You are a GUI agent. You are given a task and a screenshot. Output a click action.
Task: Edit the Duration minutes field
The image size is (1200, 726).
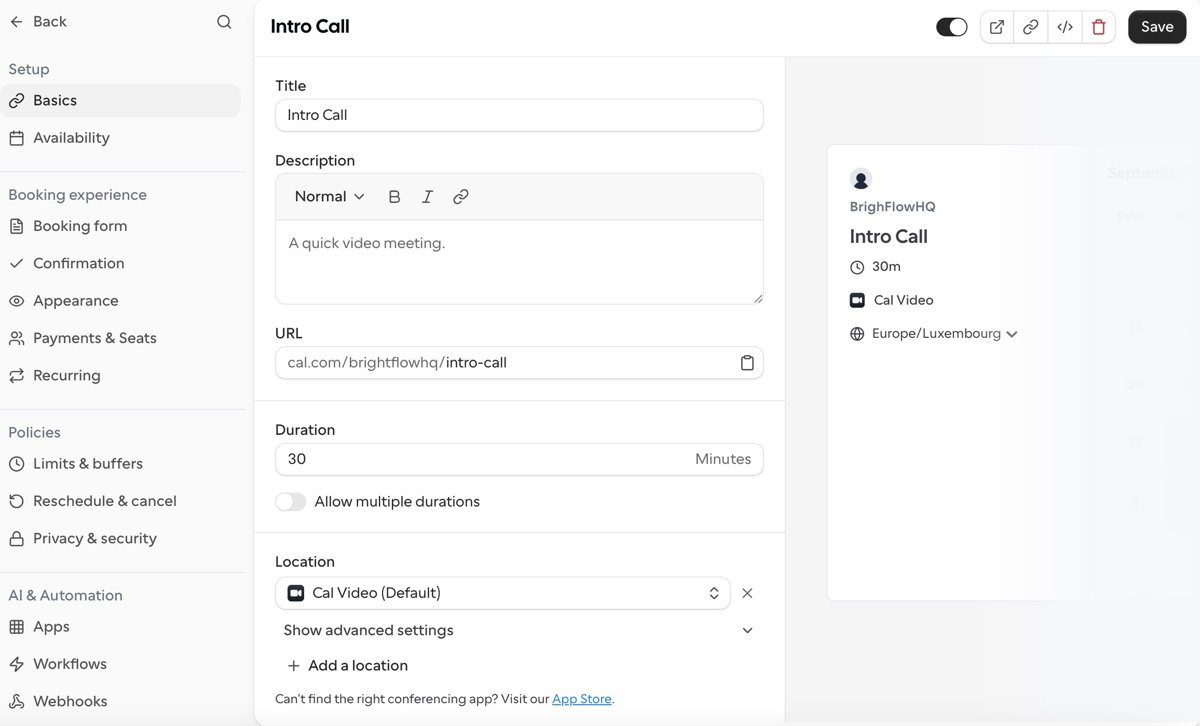519,459
